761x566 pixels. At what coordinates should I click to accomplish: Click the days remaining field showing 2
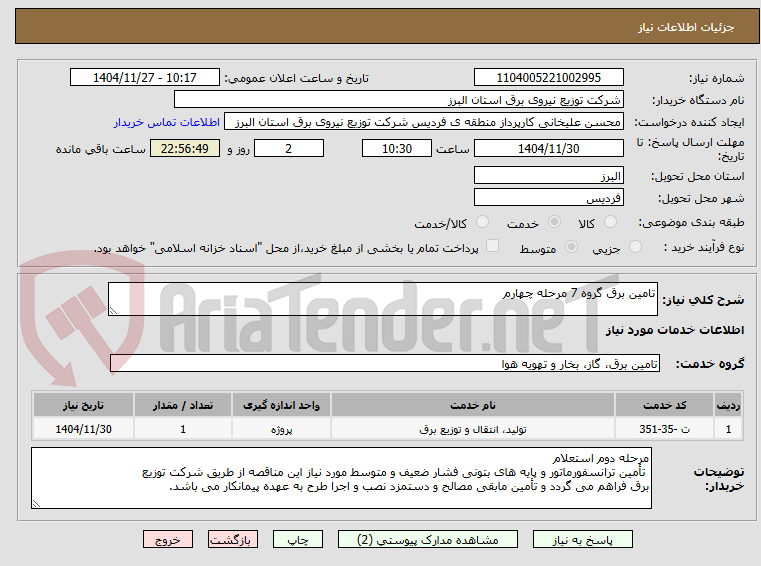click(289, 149)
